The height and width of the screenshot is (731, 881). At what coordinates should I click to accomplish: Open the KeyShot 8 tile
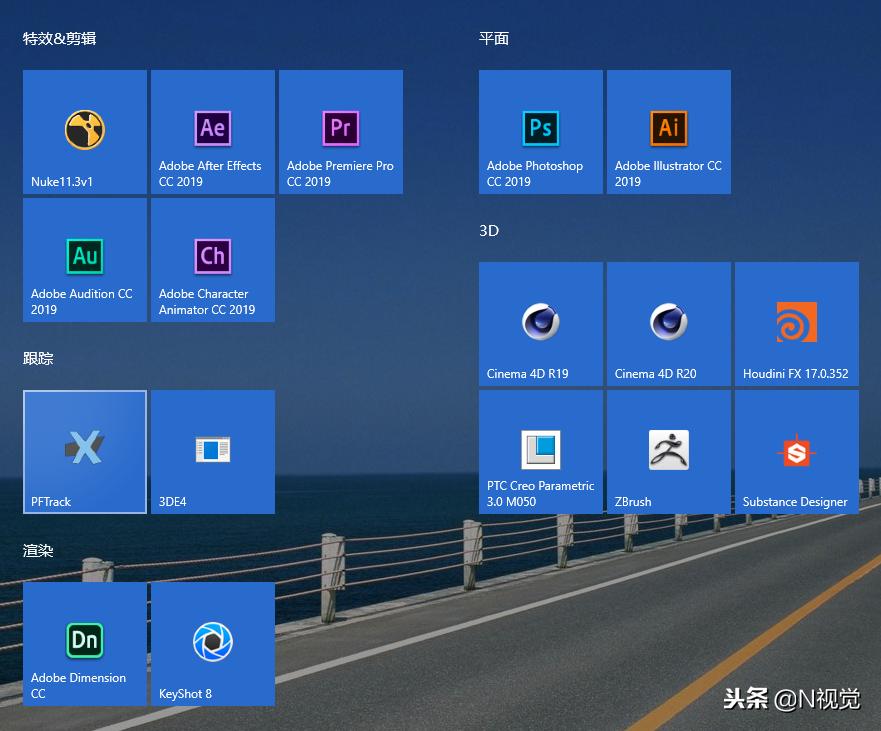click(213, 644)
